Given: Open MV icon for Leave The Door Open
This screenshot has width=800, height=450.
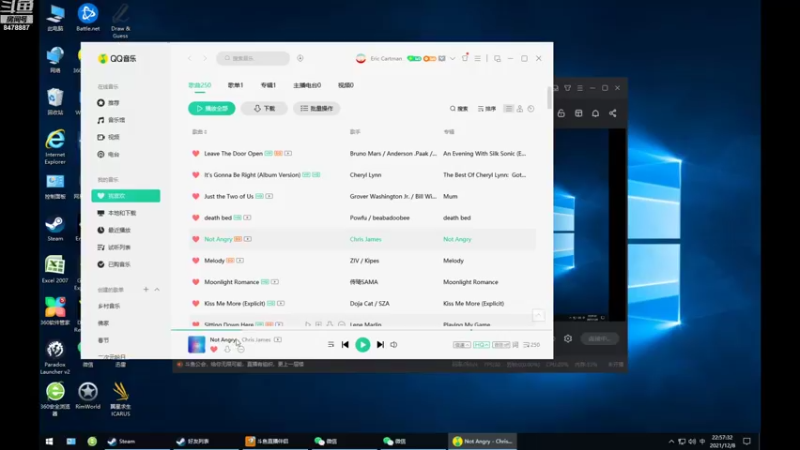Looking at the screenshot, I should coord(288,154).
